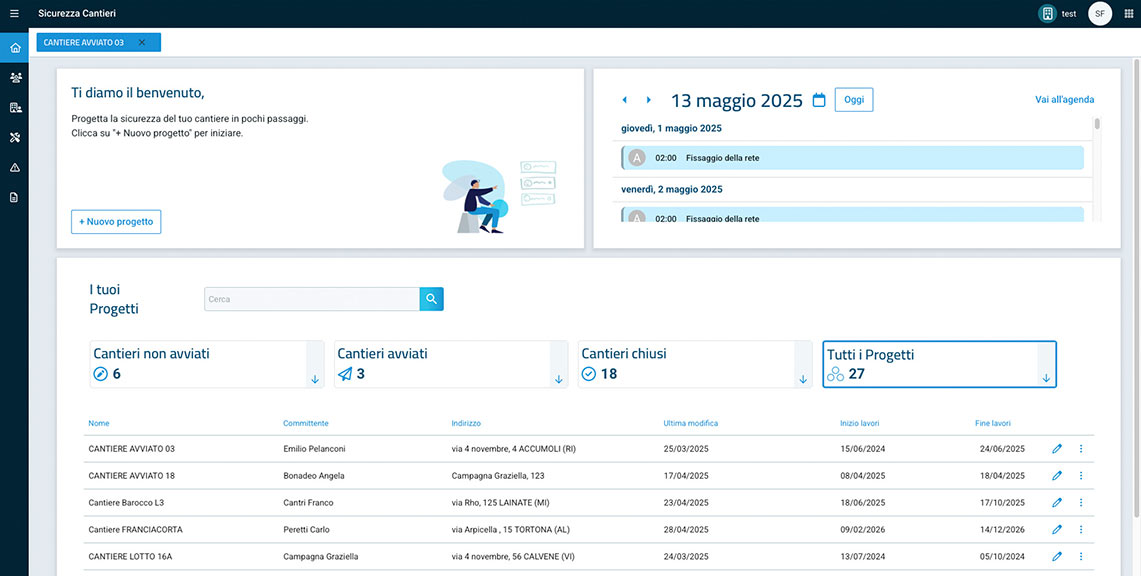The image size is (1141, 576).
Task: Open the apps grid icon
Action: pyautogui.click(x=1129, y=14)
